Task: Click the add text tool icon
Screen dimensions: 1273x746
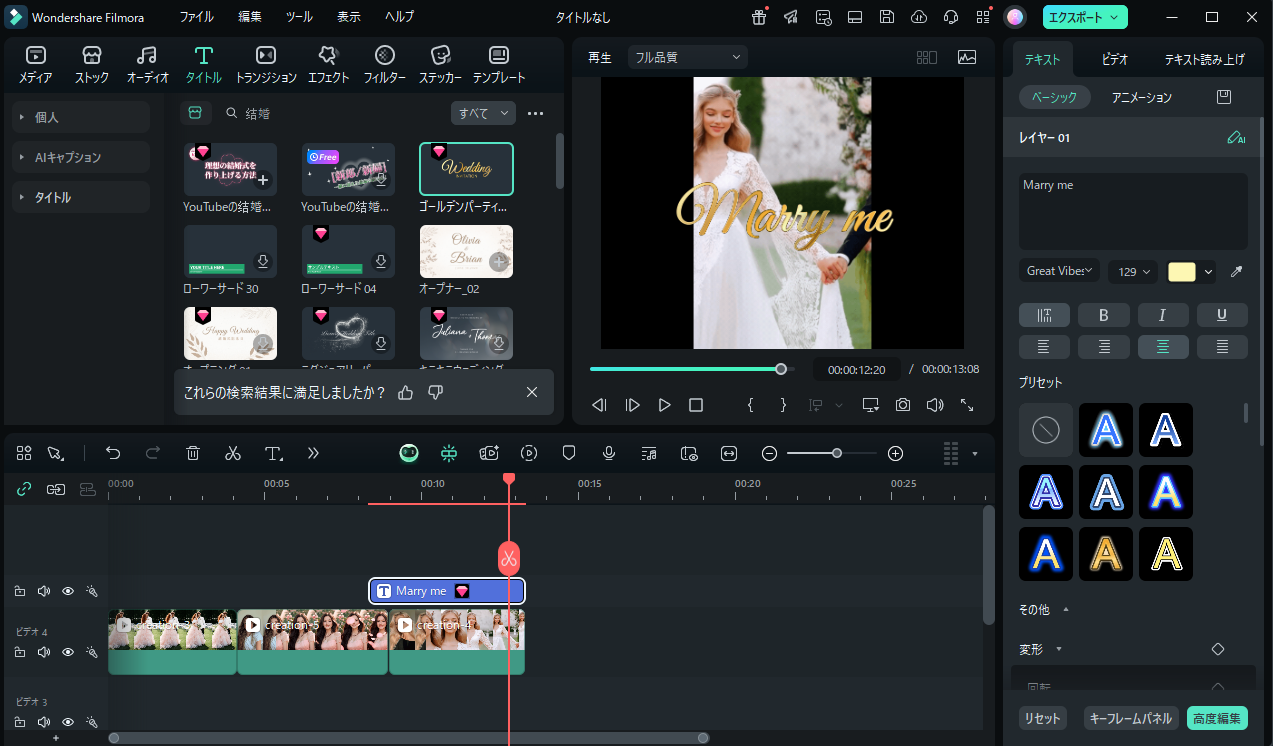Action: [274, 453]
